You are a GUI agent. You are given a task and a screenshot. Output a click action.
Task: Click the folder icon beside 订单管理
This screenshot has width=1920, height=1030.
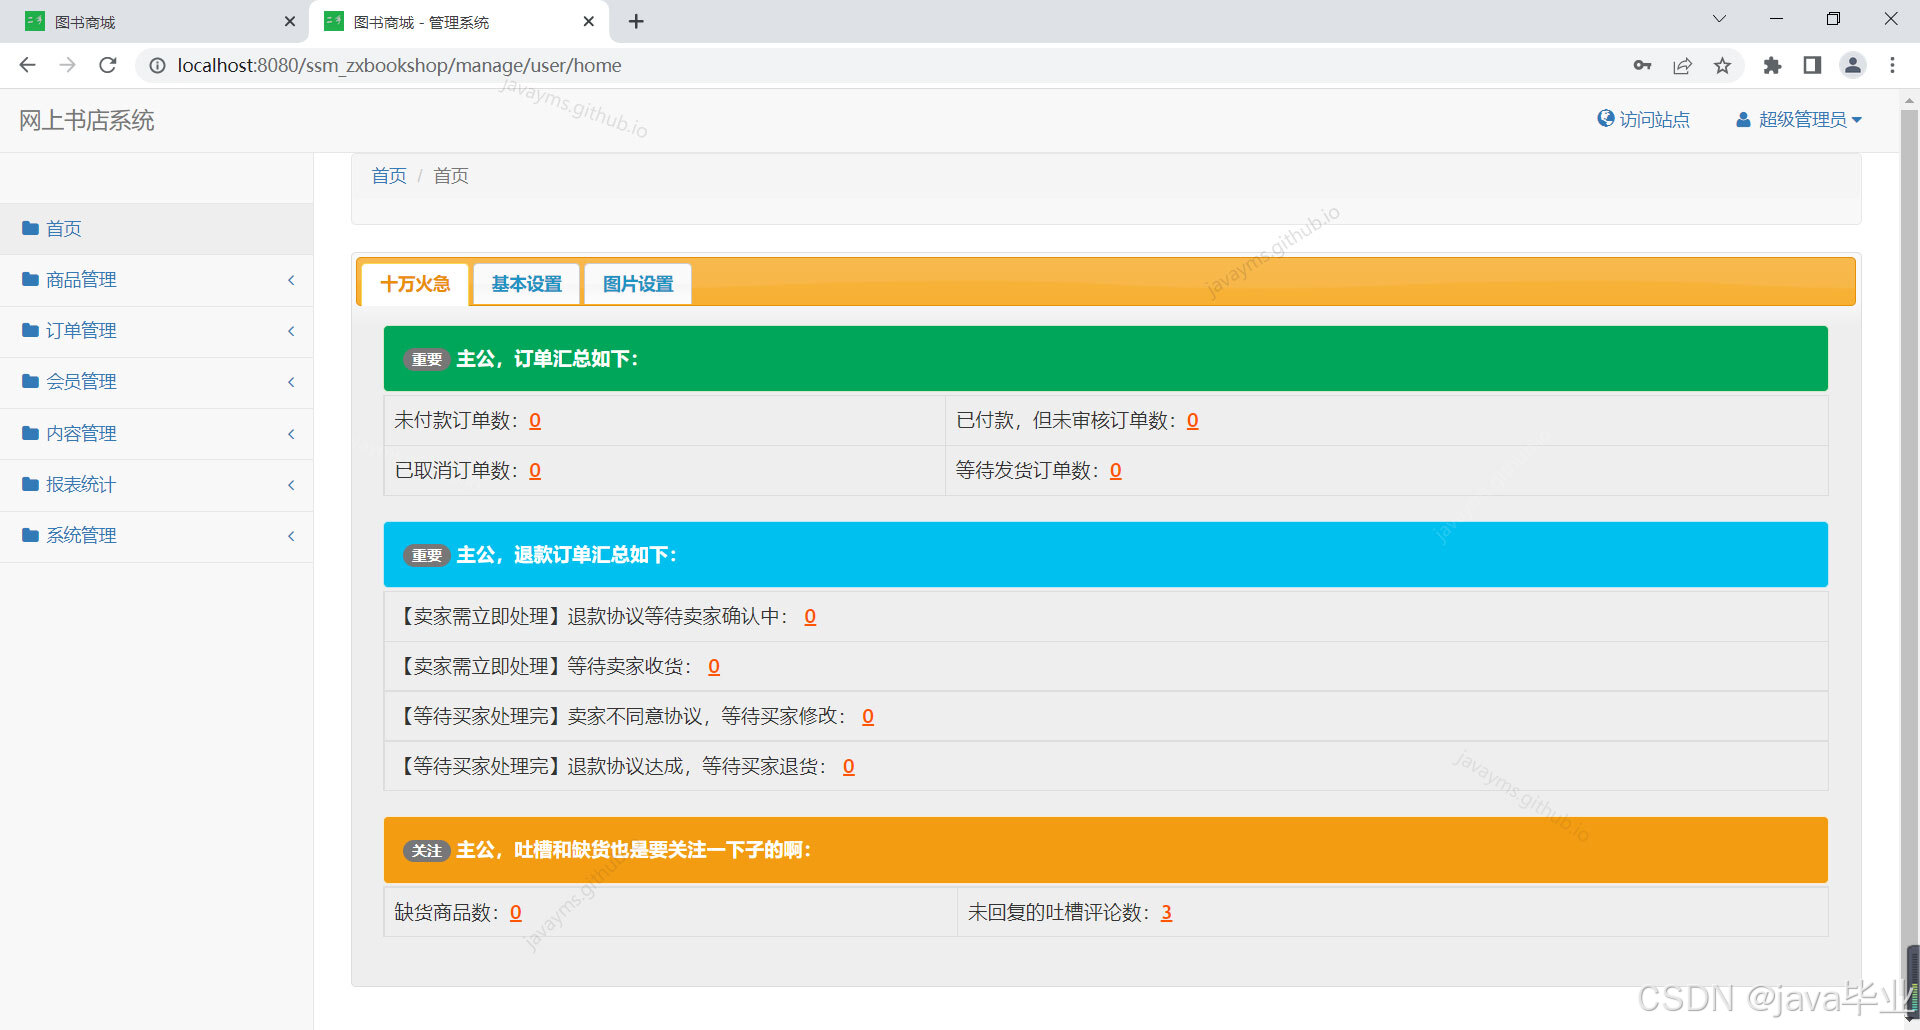(30, 330)
